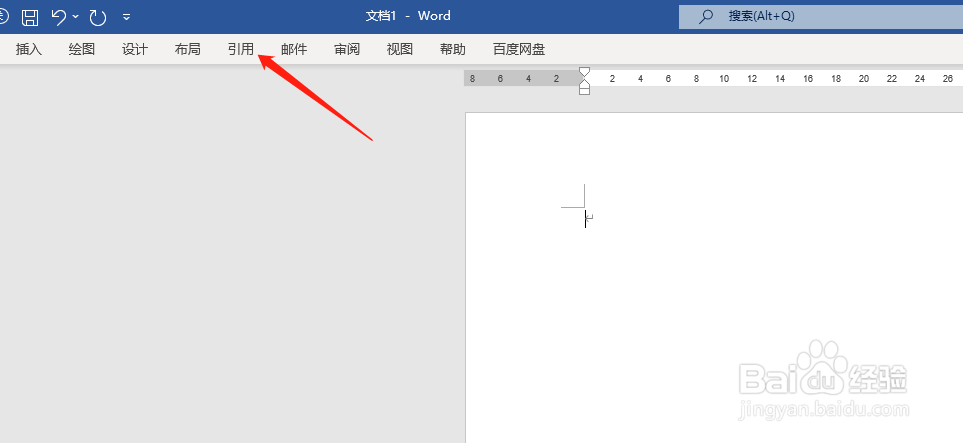Place cursor at start of blank document page
963x443 pixels.
click(585, 219)
